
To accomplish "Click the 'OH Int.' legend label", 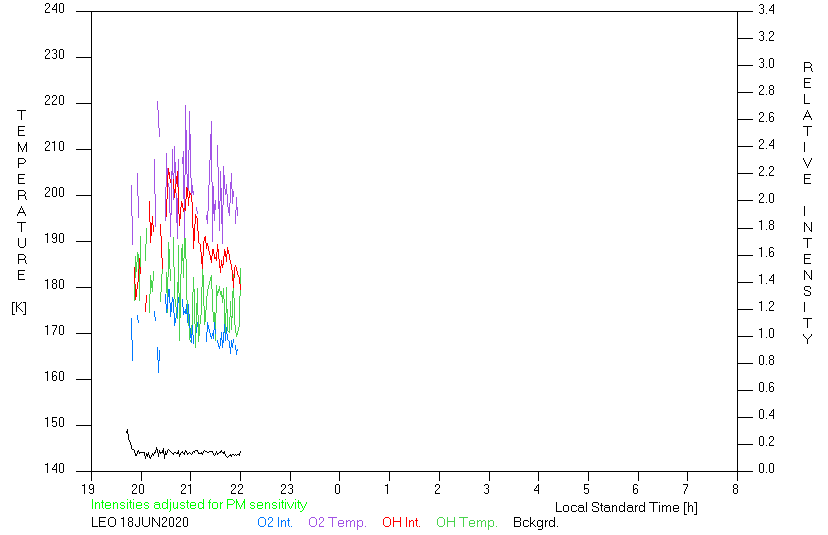I will point(401,523).
